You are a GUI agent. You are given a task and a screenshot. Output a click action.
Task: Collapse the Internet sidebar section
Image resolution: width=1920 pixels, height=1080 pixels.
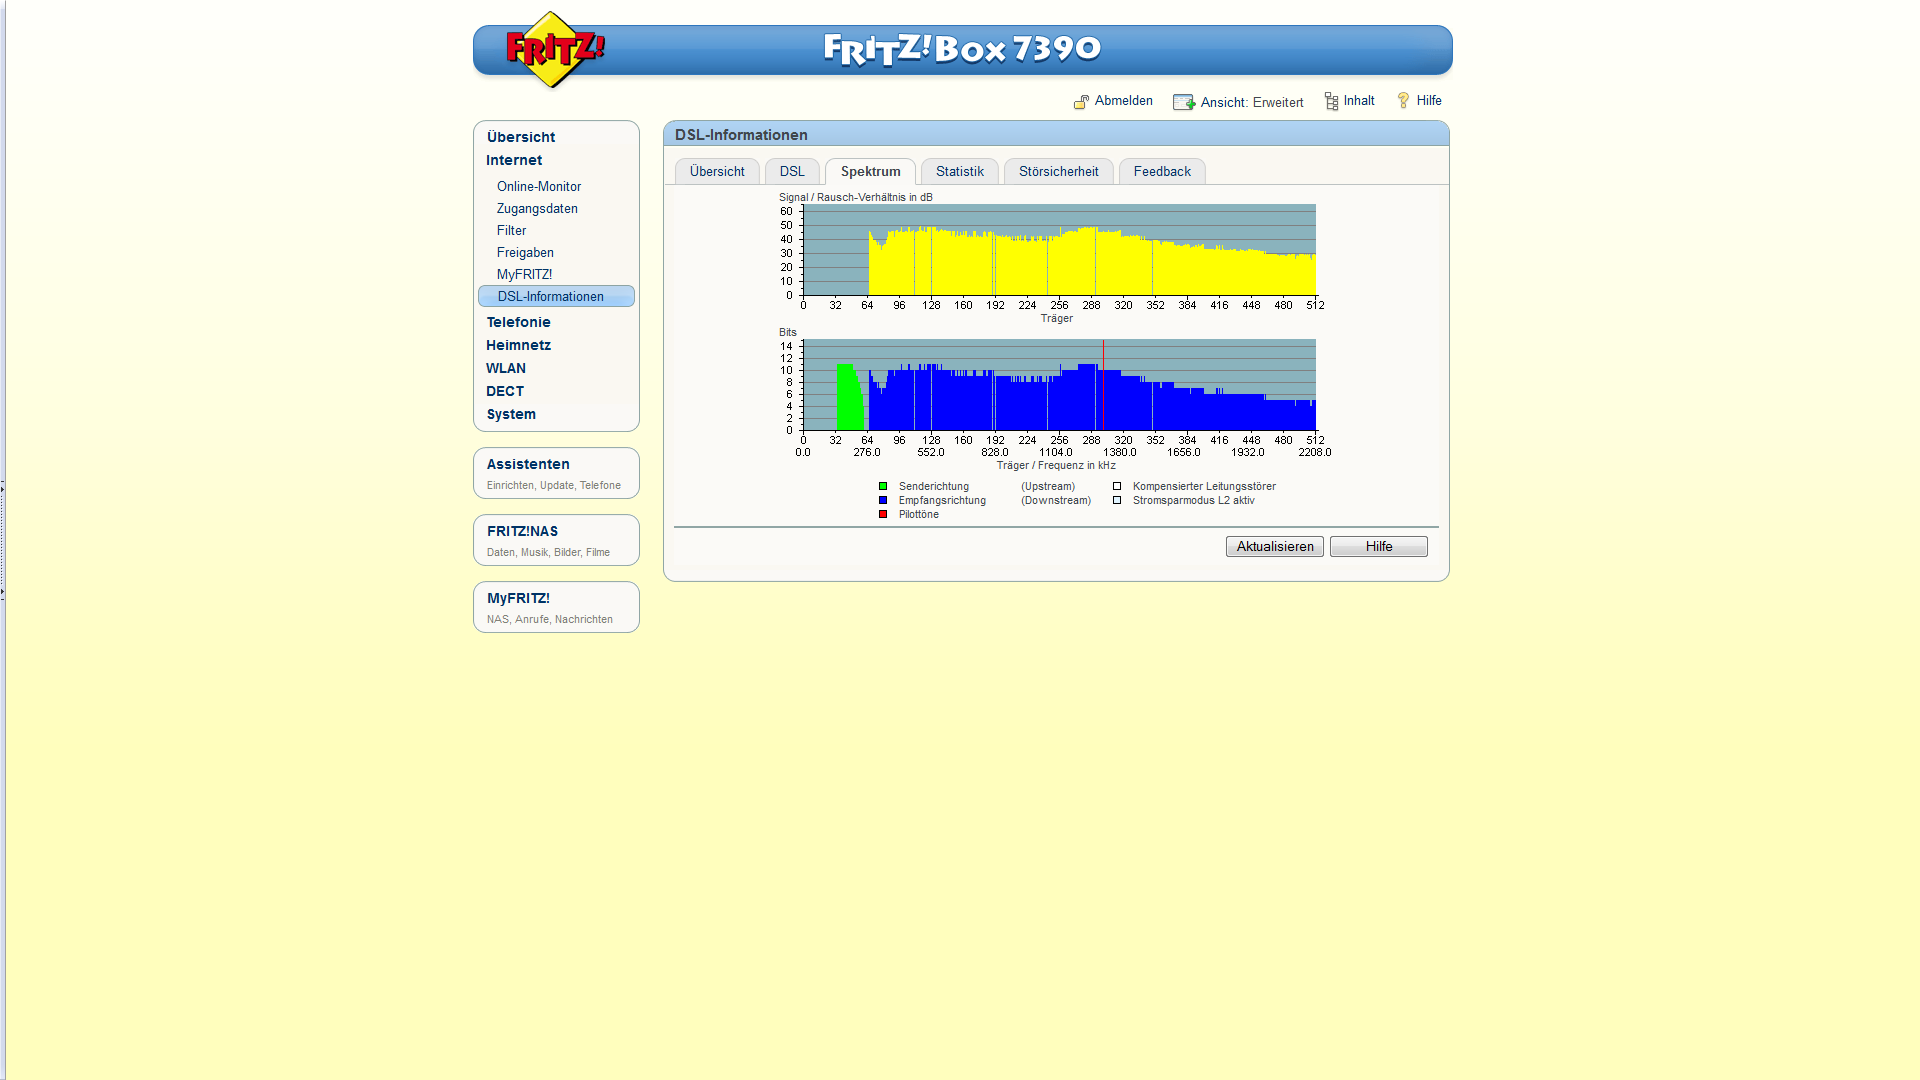coord(514,160)
